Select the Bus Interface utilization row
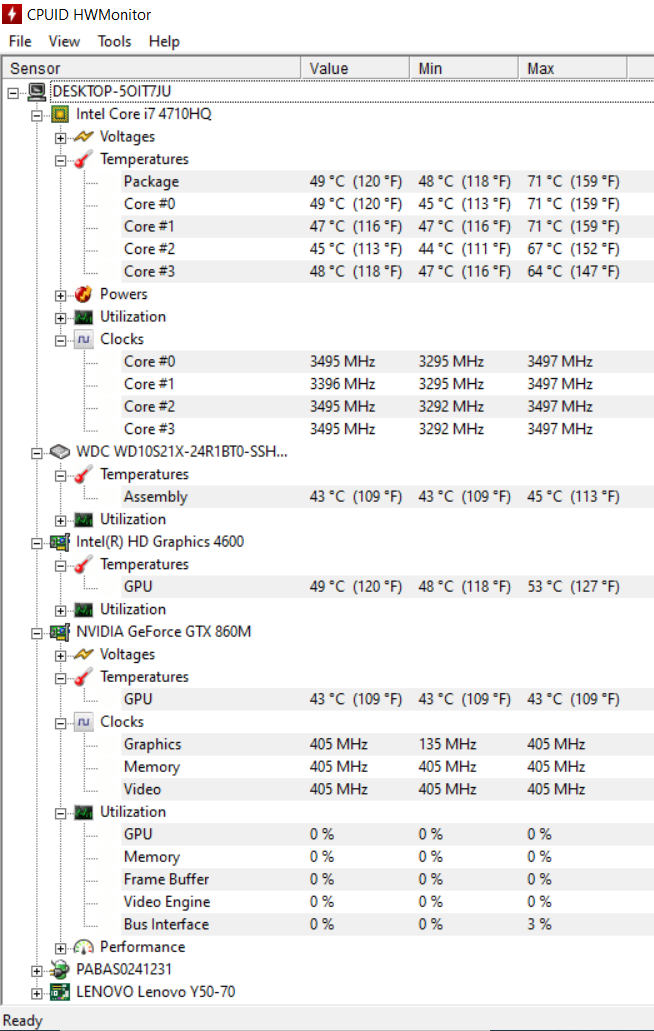The image size is (654, 1031). point(388,924)
